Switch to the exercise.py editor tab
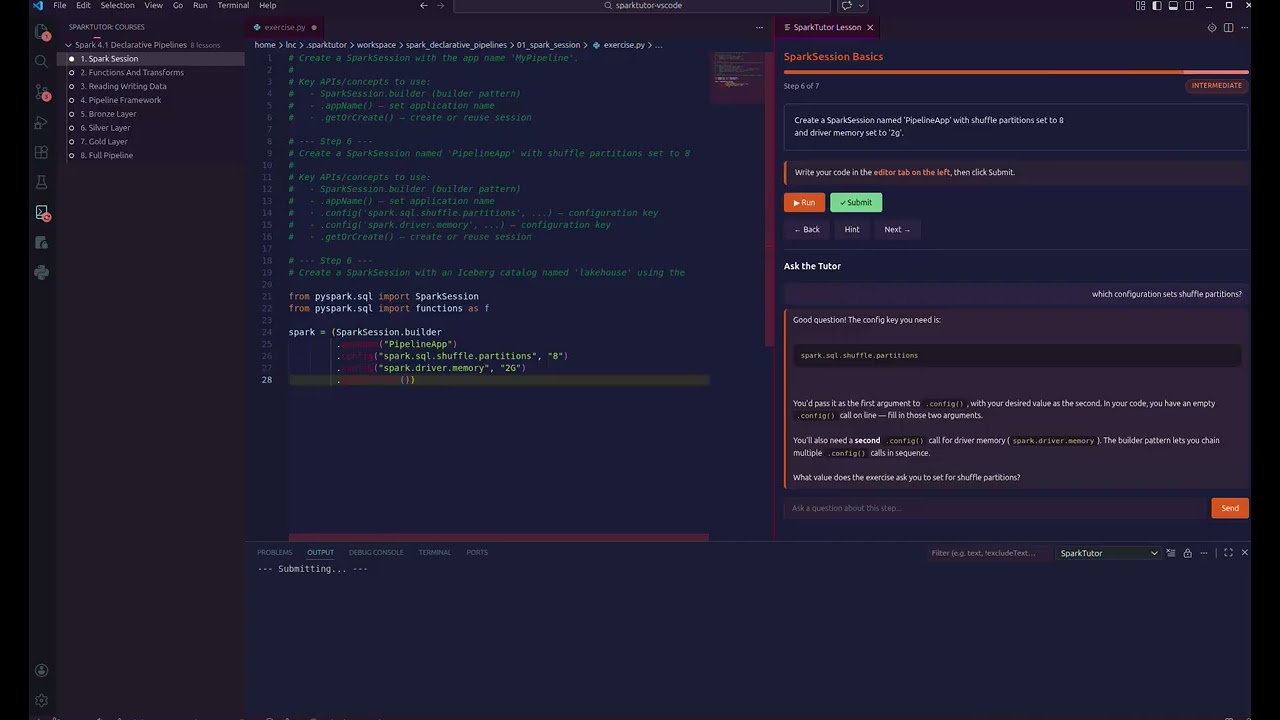The height and width of the screenshot is (720, 1280). tap(285, 27)
